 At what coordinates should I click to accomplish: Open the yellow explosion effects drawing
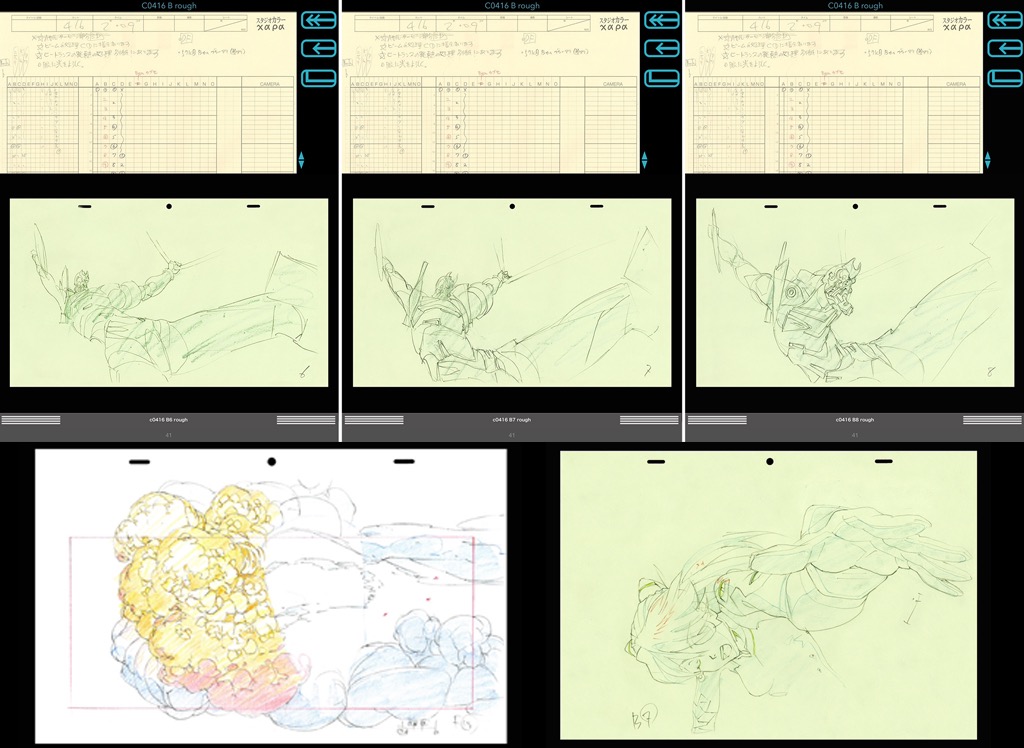271,596
